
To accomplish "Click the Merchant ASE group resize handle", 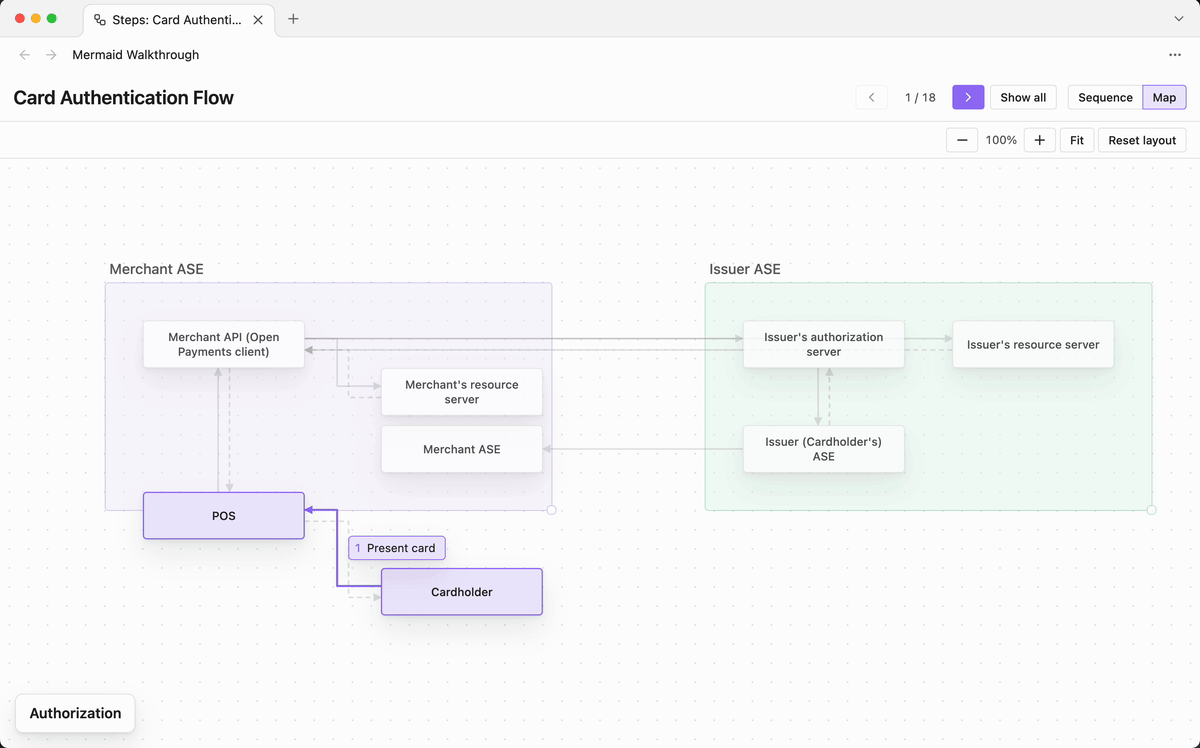I will pyautogui.click(x=551, y=510).
